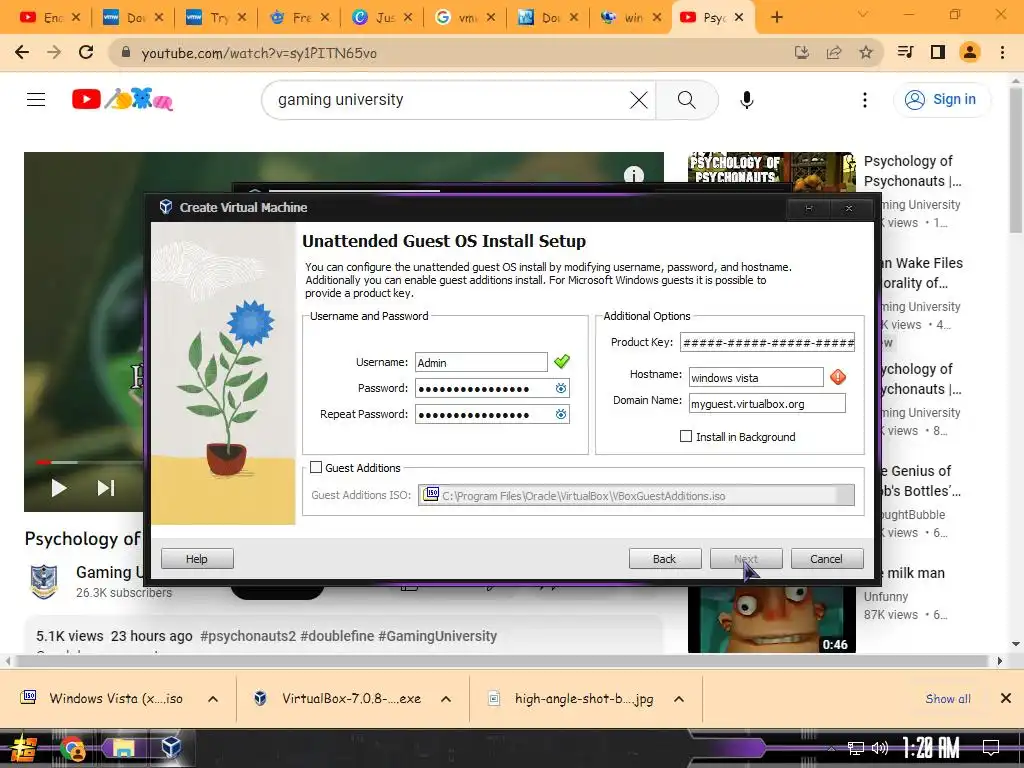The height and width of the screenshot is (768, 1024).
Task: Play the YouTube video
Action: 59,488
